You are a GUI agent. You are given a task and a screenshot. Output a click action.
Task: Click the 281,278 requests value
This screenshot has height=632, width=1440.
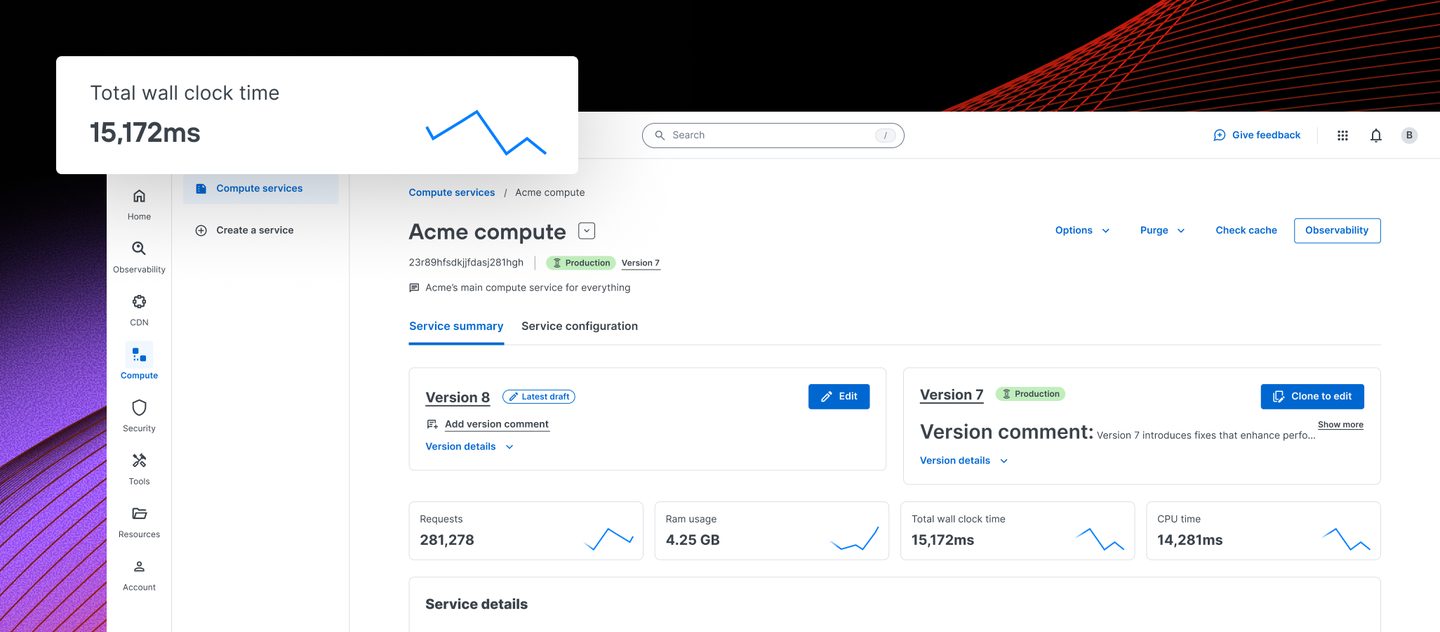point(447,540)
